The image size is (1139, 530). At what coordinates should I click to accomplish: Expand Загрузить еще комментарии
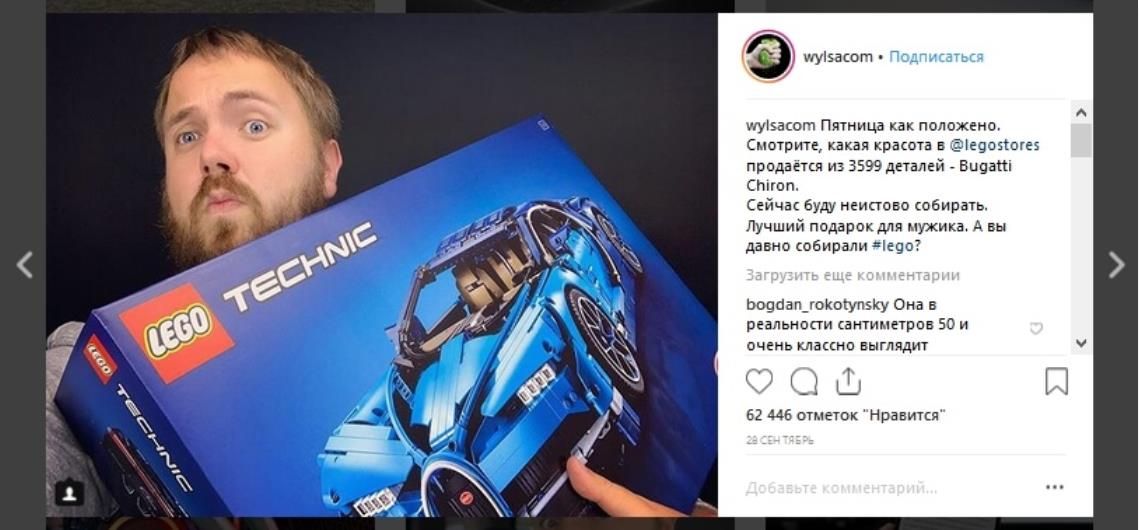pyautogui.click(x=853, y=275)
